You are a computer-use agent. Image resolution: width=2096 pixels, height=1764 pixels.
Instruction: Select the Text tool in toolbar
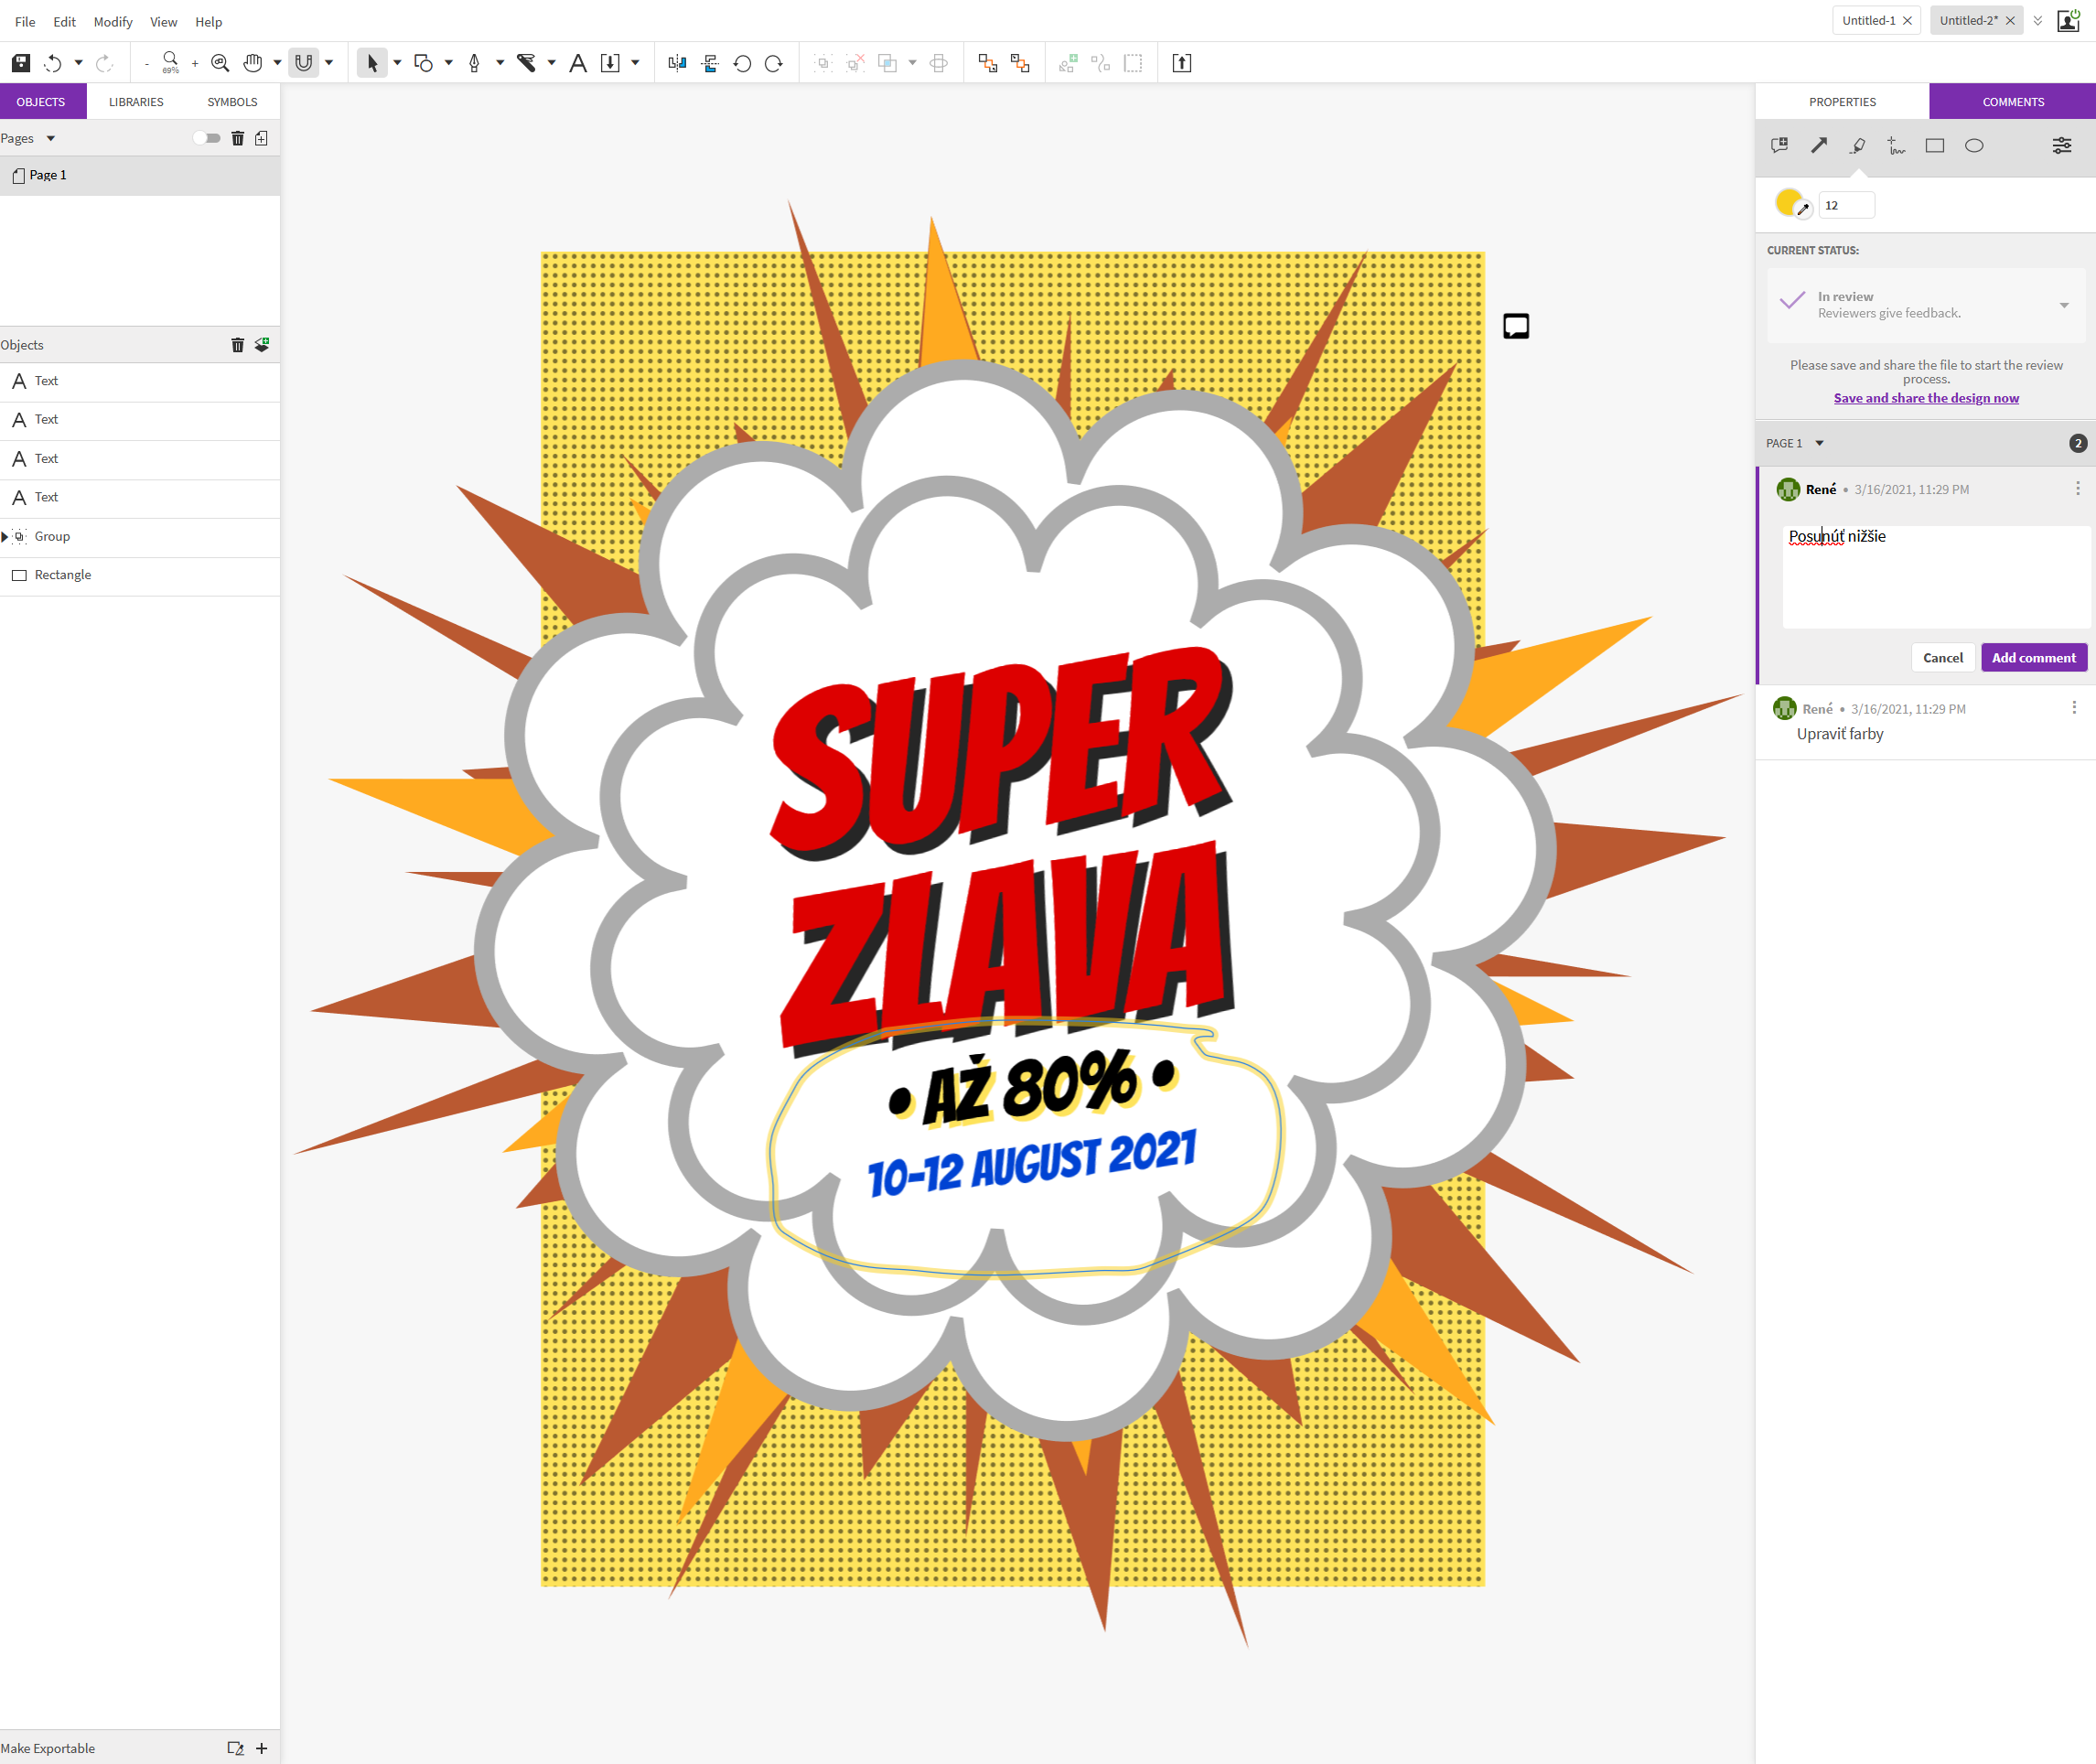click(x=578, y=63)
